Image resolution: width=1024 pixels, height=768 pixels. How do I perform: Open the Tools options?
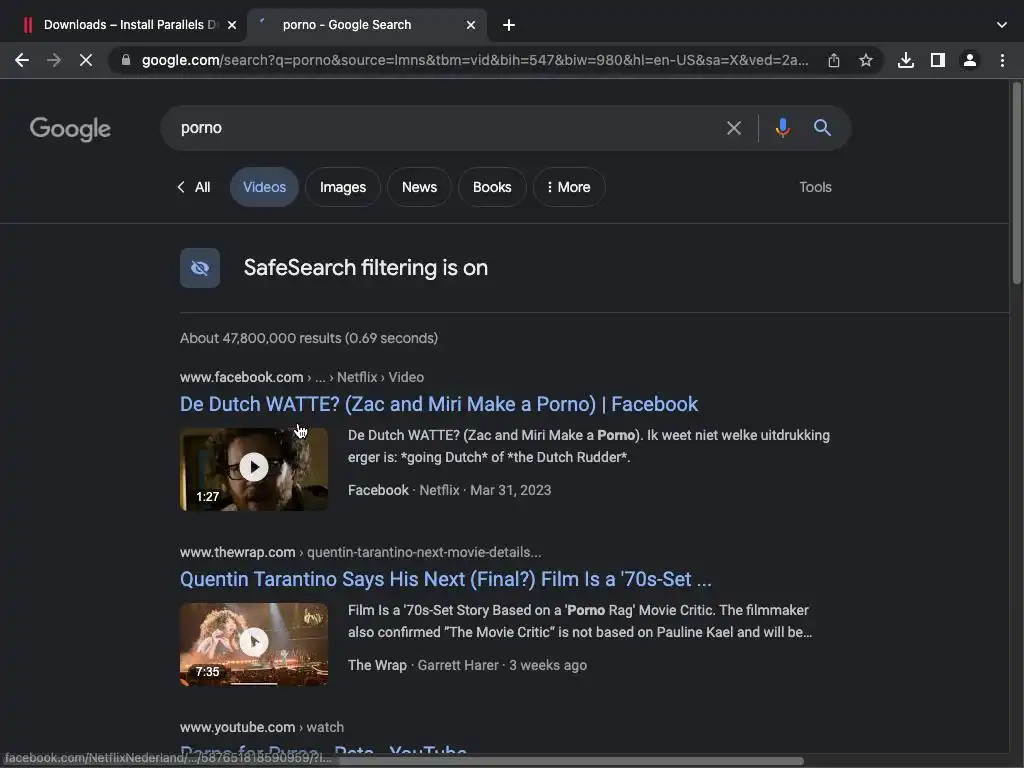[815, 187]
